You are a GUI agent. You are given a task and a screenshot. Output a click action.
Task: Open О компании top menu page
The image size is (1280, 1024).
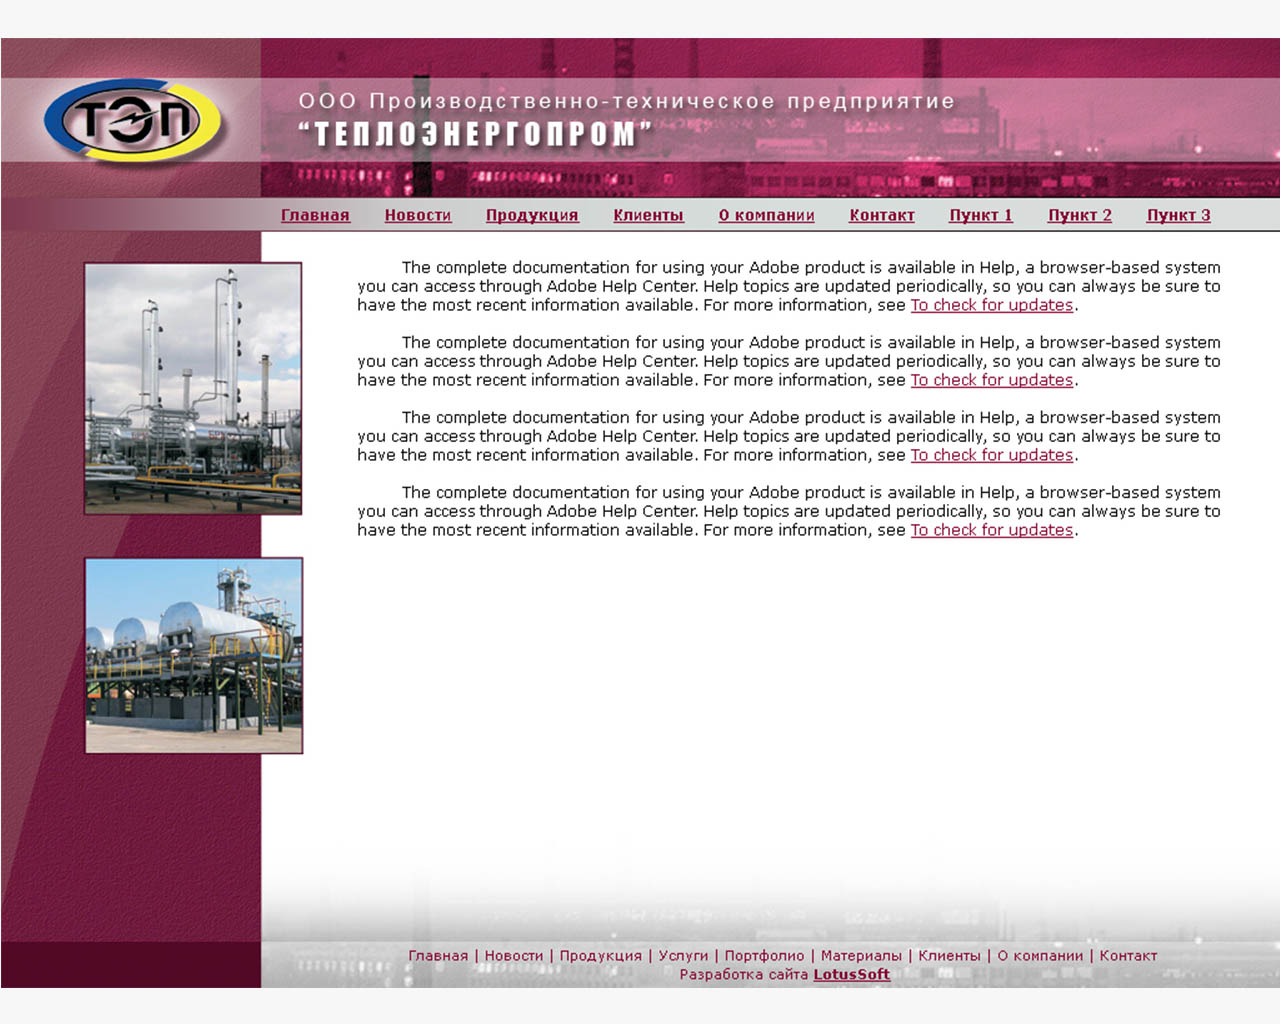tap(766, 215)
